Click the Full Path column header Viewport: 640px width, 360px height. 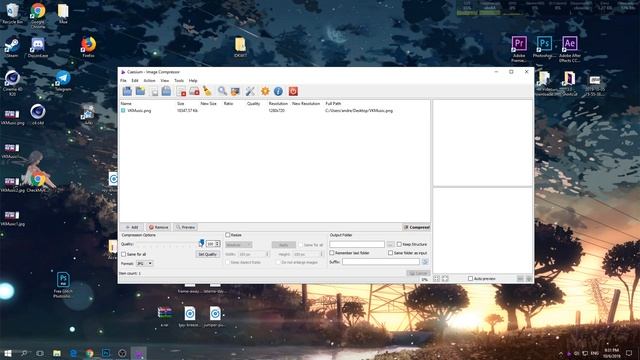333,104
